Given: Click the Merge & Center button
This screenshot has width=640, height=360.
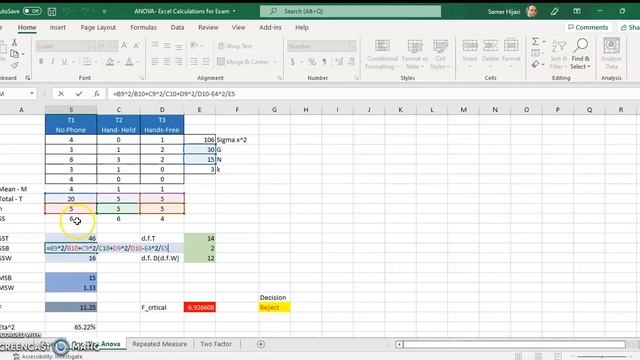Looking at the screenshot, I should [x=243, y=62].
